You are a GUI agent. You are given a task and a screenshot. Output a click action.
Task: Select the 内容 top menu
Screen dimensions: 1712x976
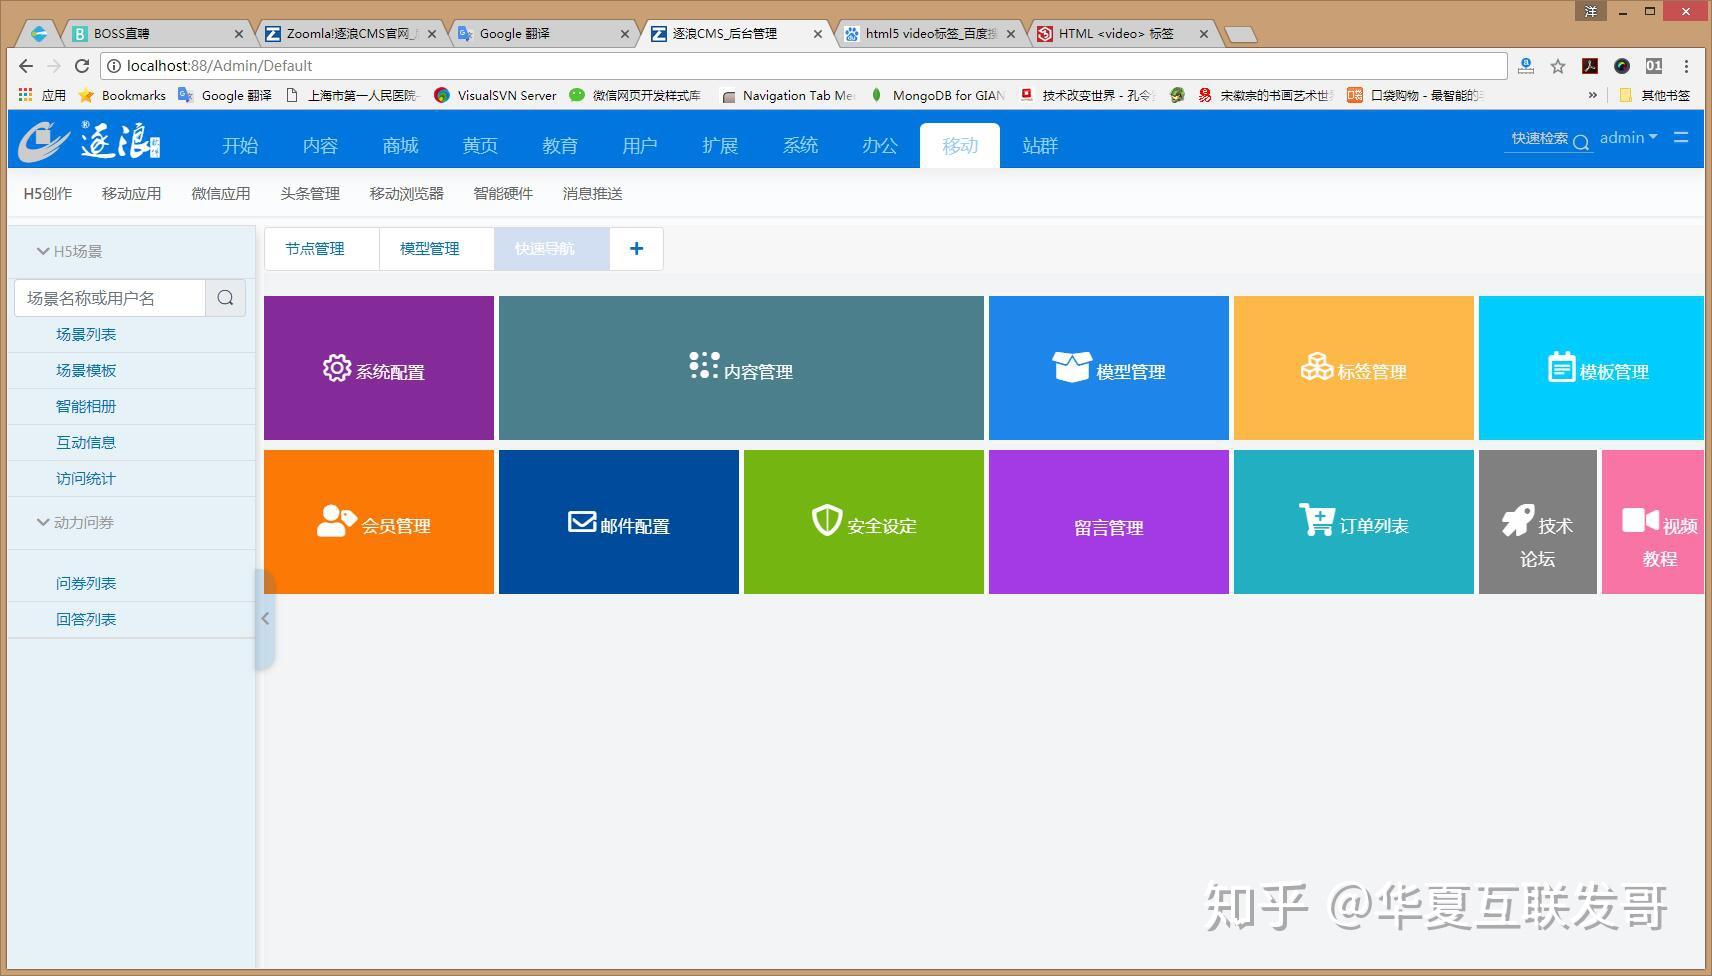coord(320,146)
